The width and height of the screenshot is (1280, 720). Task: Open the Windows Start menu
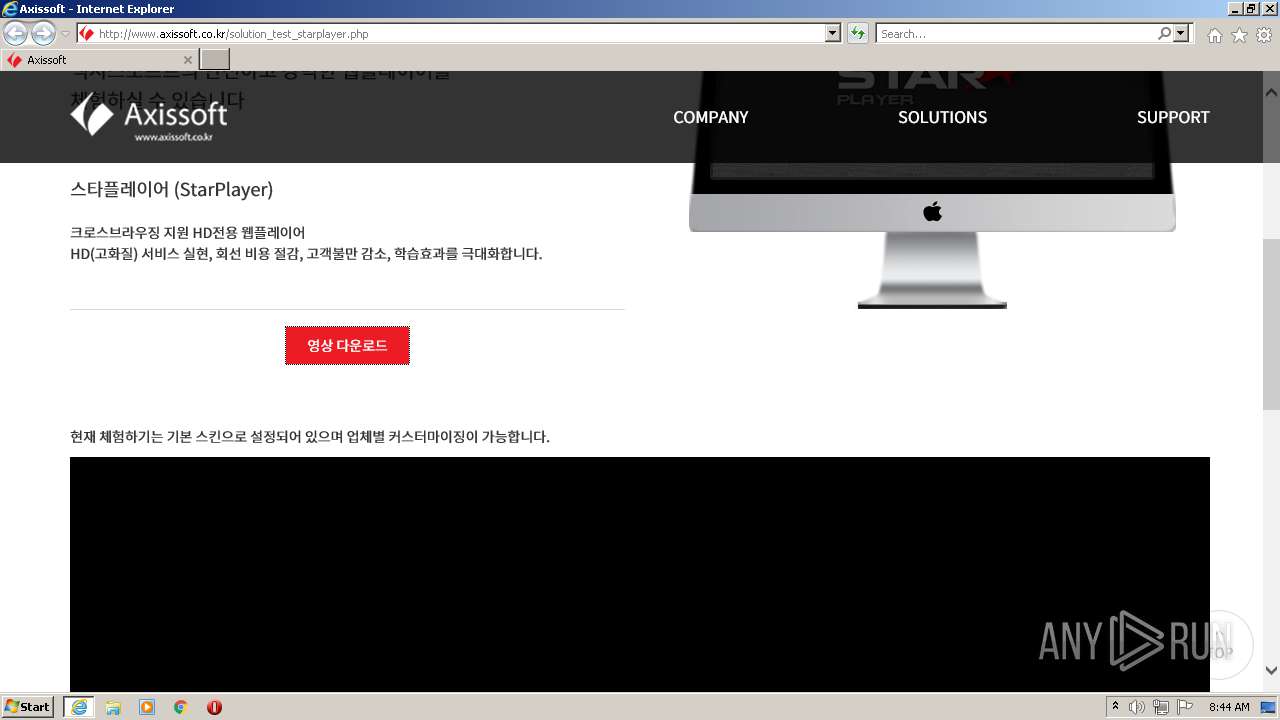coord(27,706)
